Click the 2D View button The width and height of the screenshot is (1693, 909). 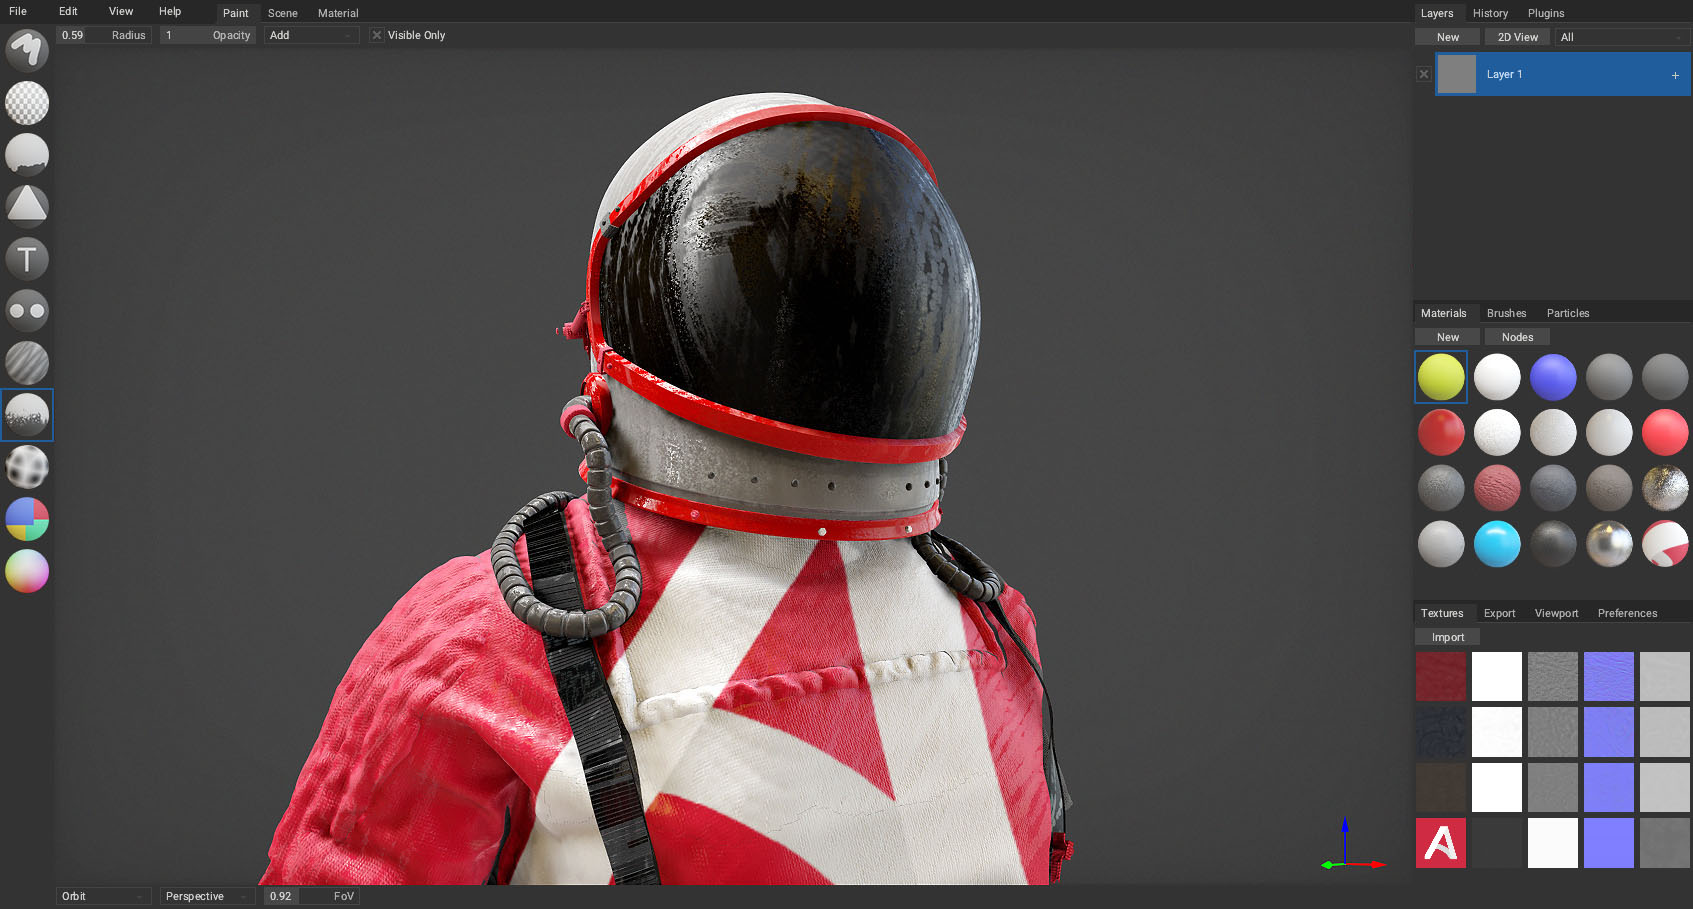(1517, 37)
